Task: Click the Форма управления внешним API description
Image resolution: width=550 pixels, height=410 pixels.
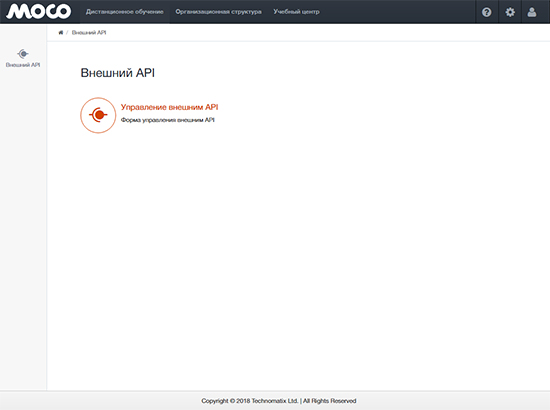Action: [x=168, y=120]
